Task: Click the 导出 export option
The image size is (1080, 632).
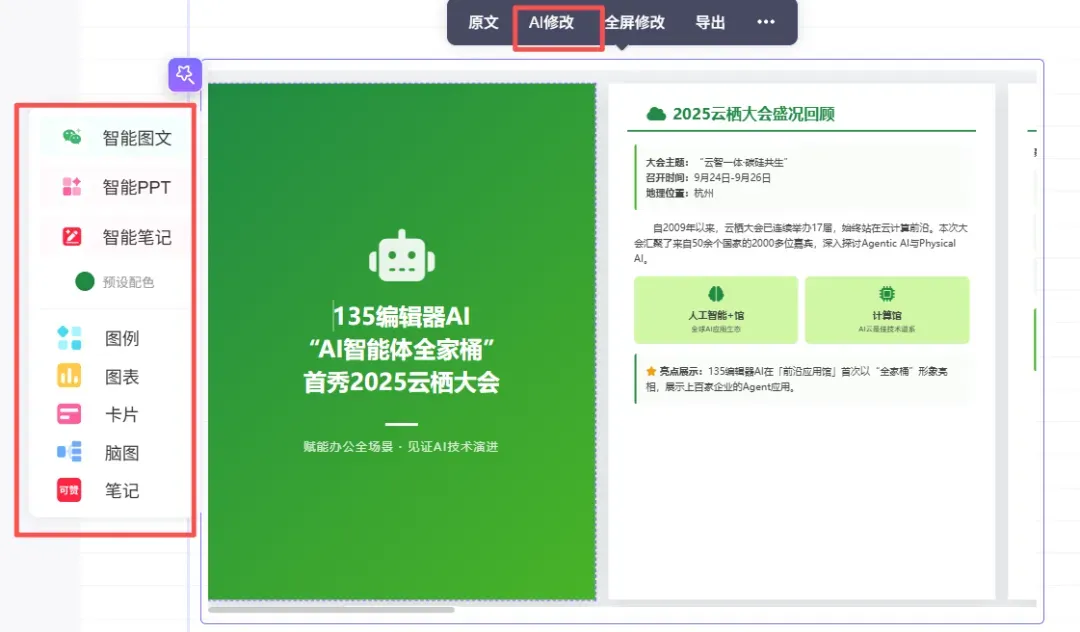Action: pos(710,23)
